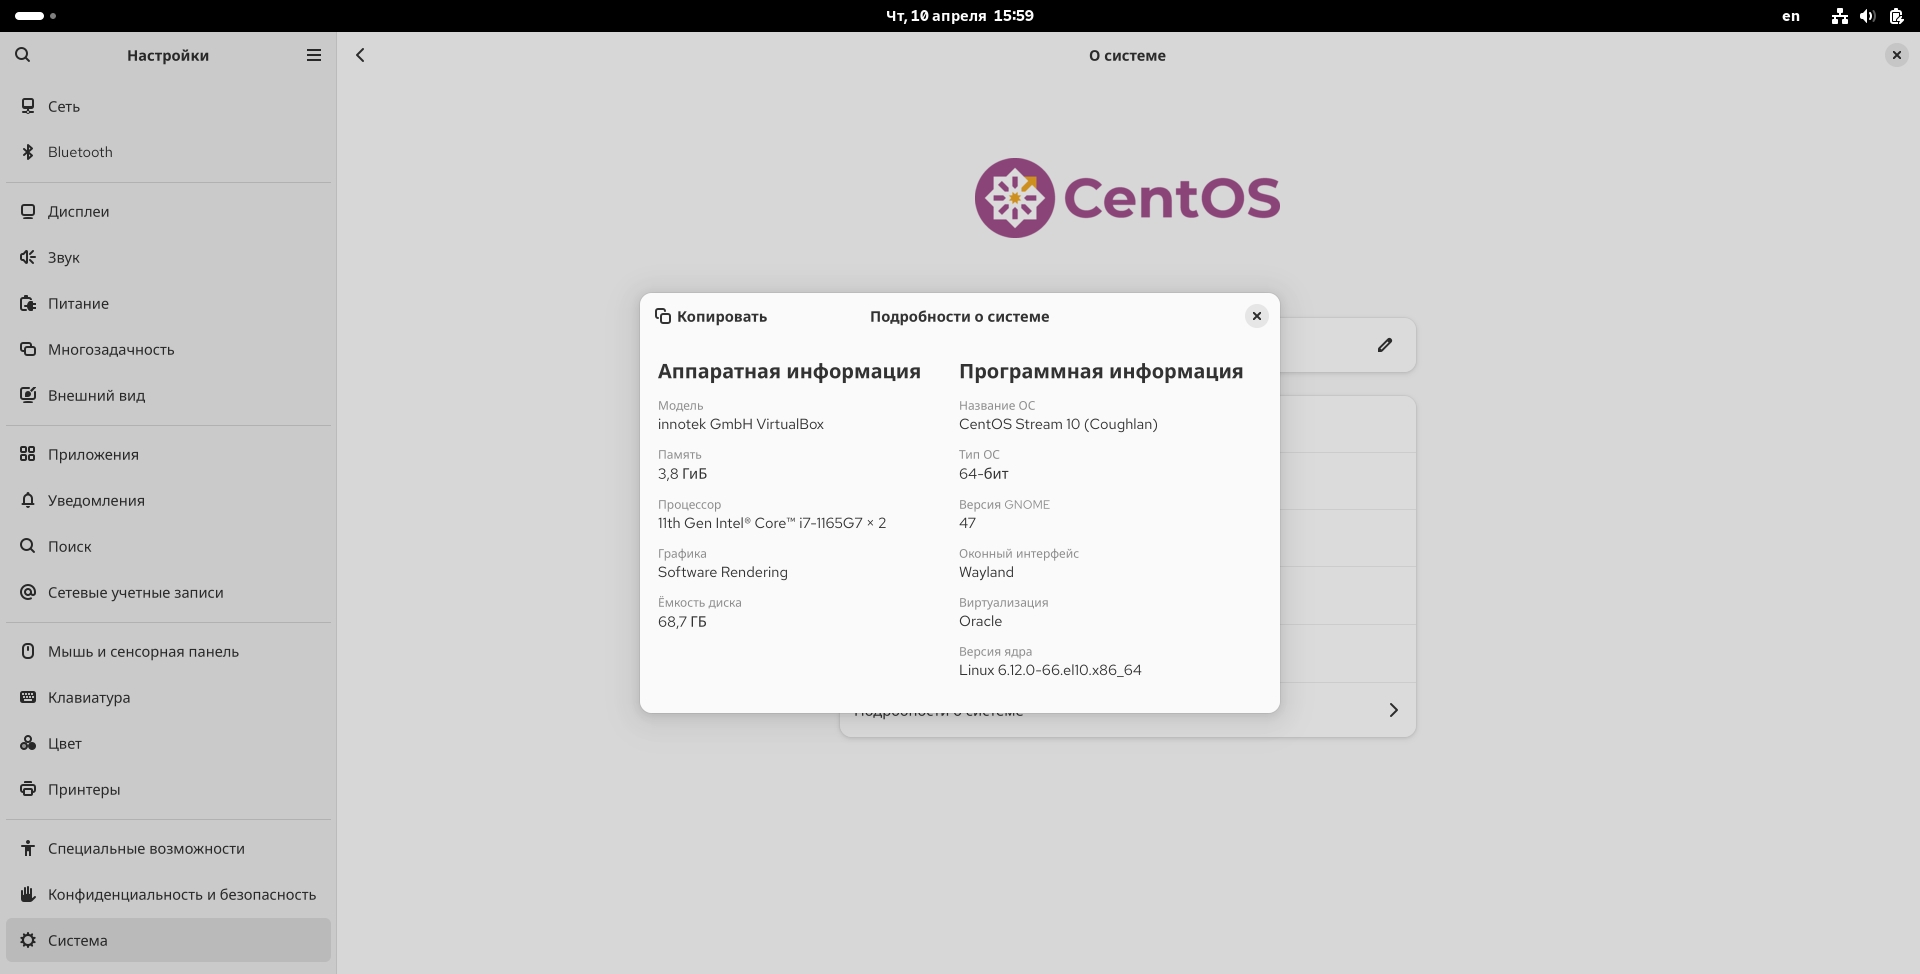Screen dimensions: 1920x974
Task: Click the Online Accounts at-sign icon
Action: [28, 592]
